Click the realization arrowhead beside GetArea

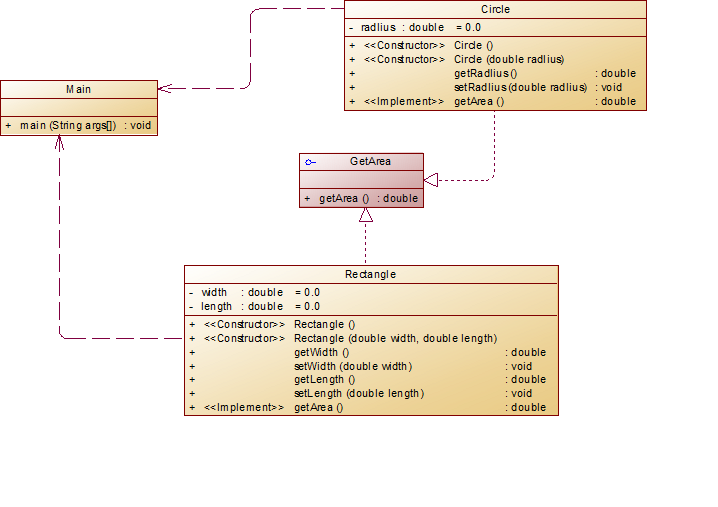pos(431,180)
